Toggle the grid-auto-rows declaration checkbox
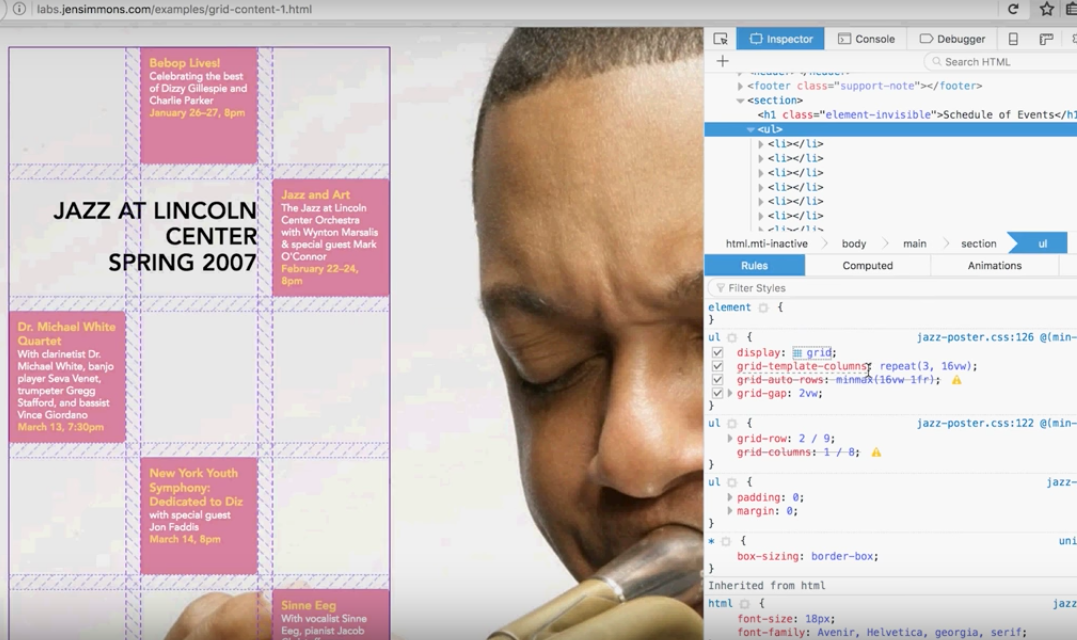 point(717,380)
